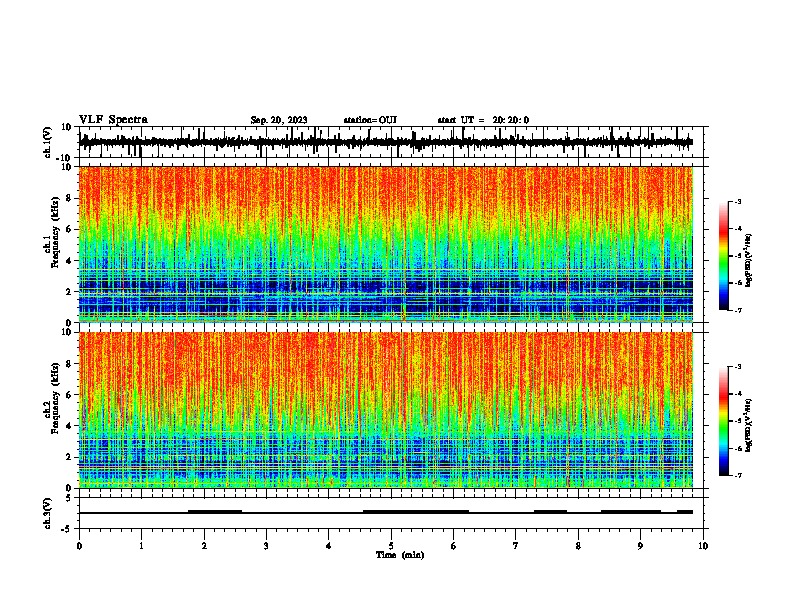
Task: Click the ch.3 pulse between 7 and 8 minutes
Action: click(x=551, y=511)
